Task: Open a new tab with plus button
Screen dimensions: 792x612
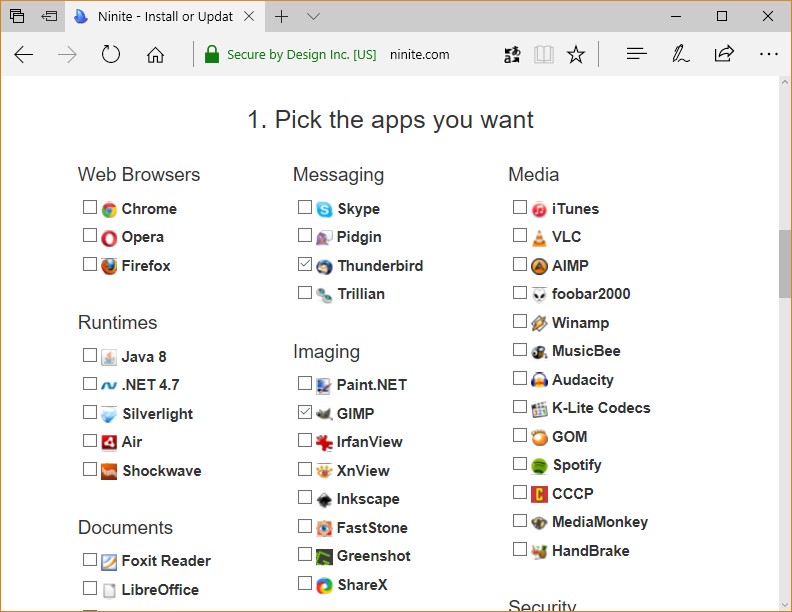Action: click(282, 17)
